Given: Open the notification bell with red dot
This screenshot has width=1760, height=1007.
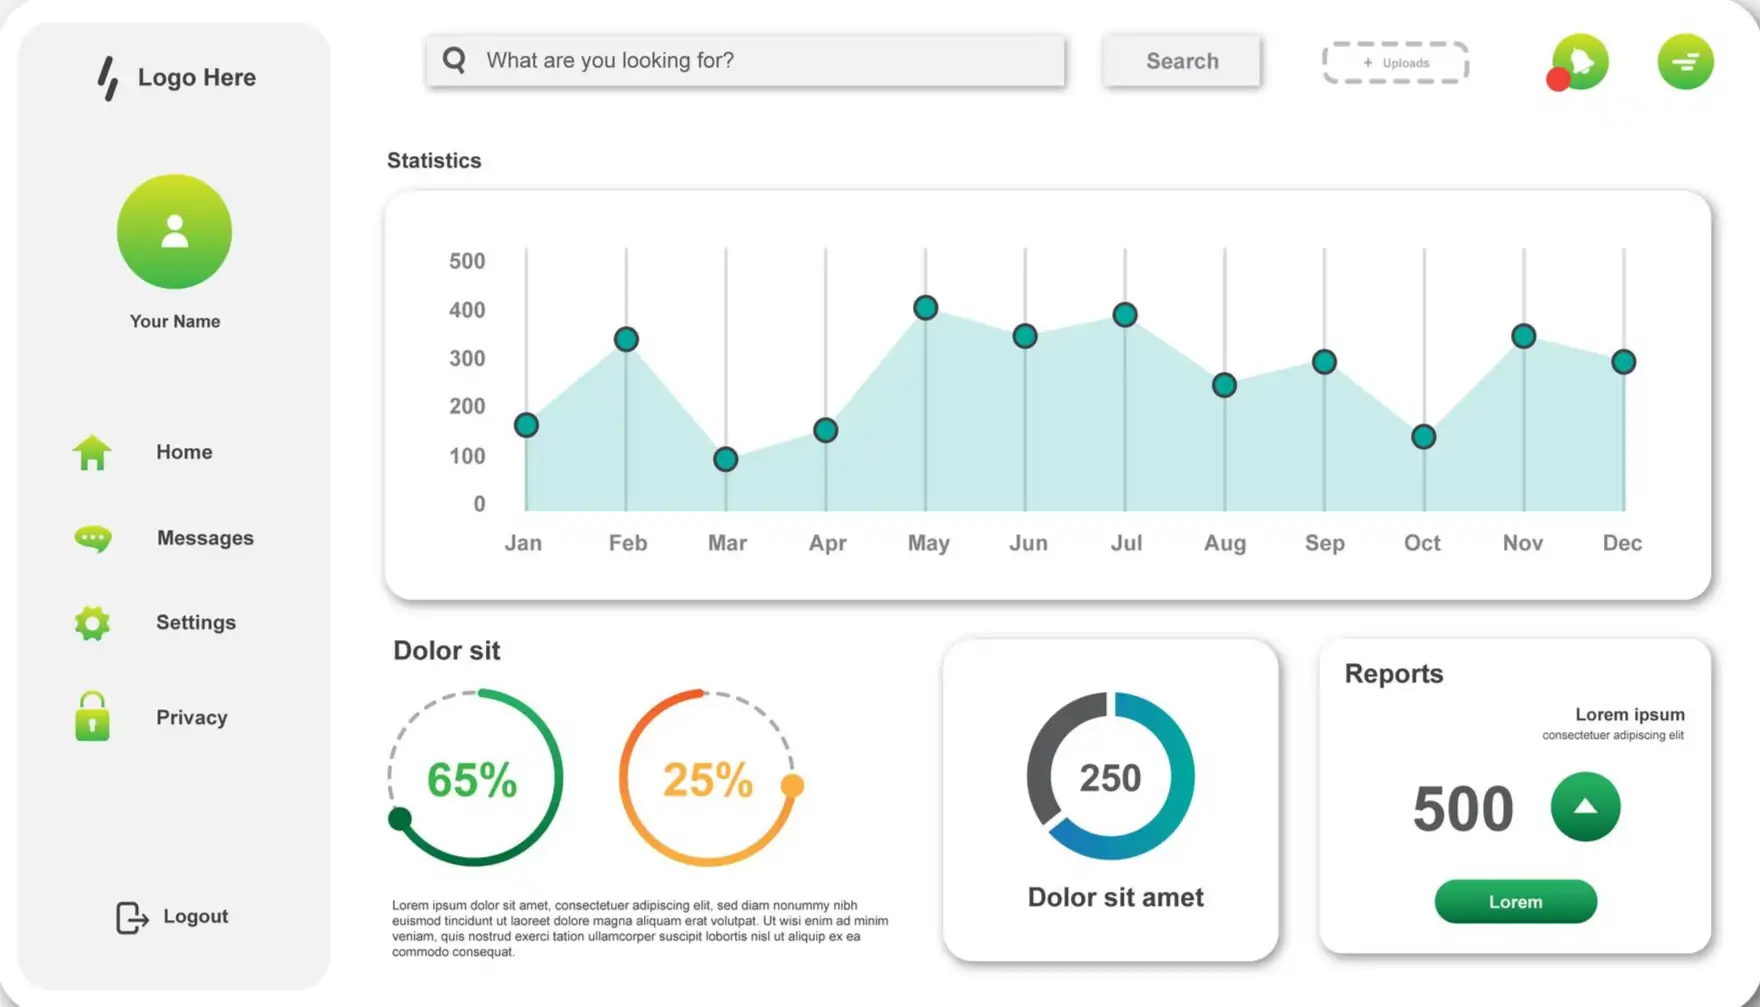Looking at the screenshot, I should click(x=1579, y=62).
